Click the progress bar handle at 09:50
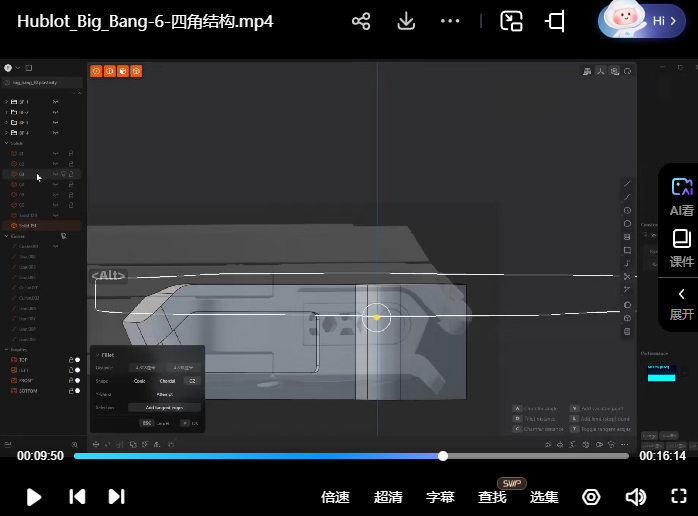 pyautogui.click(x=443, y=456)
